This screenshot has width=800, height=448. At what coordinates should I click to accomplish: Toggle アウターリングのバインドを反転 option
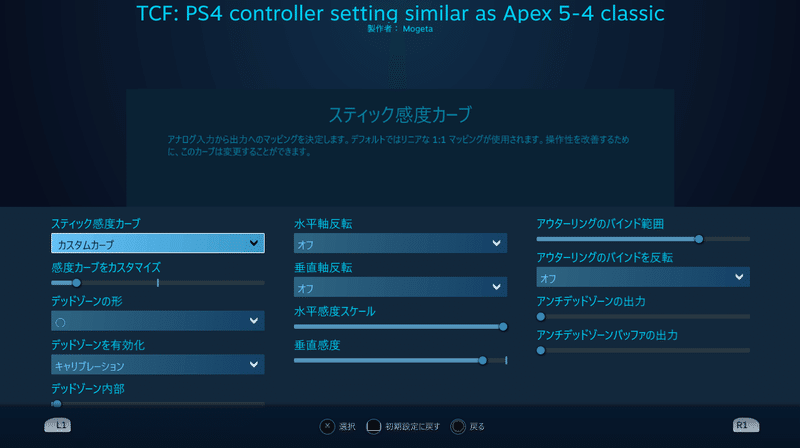click(x=642, y=277)
